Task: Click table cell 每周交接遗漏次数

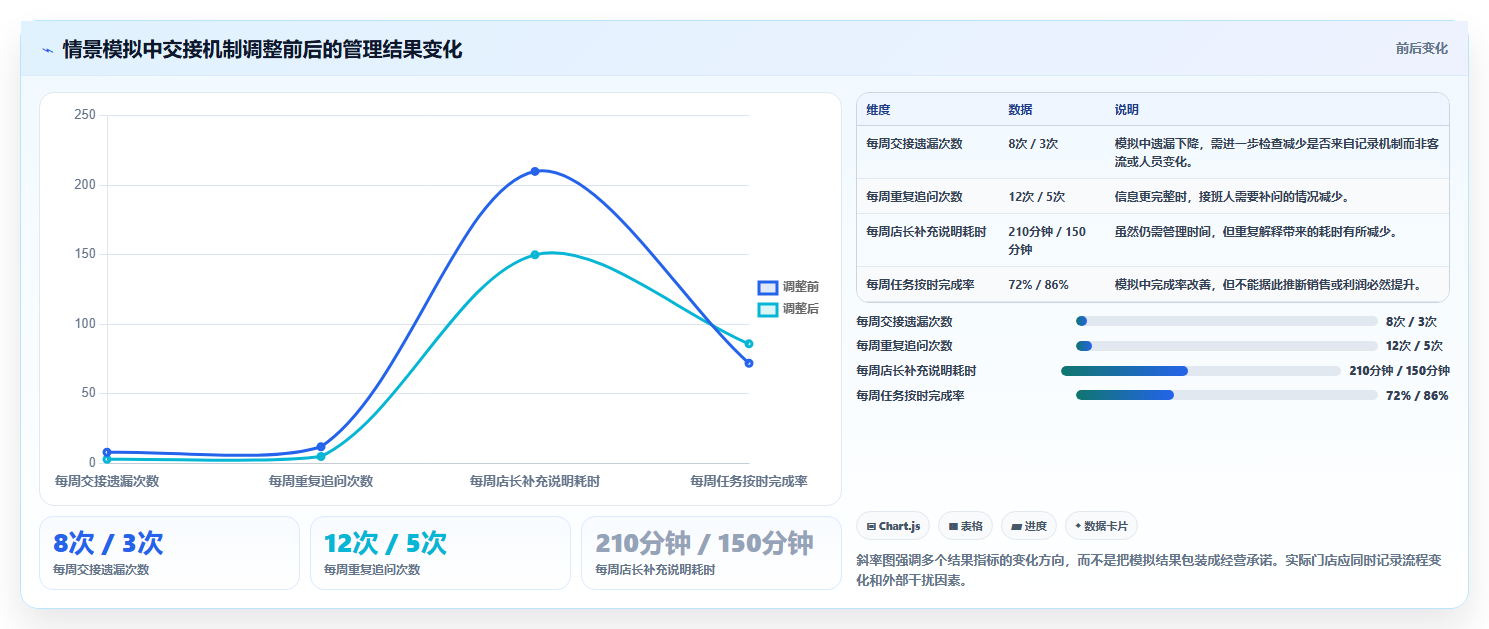Action: pyautogui.click(x=914, y=144)
